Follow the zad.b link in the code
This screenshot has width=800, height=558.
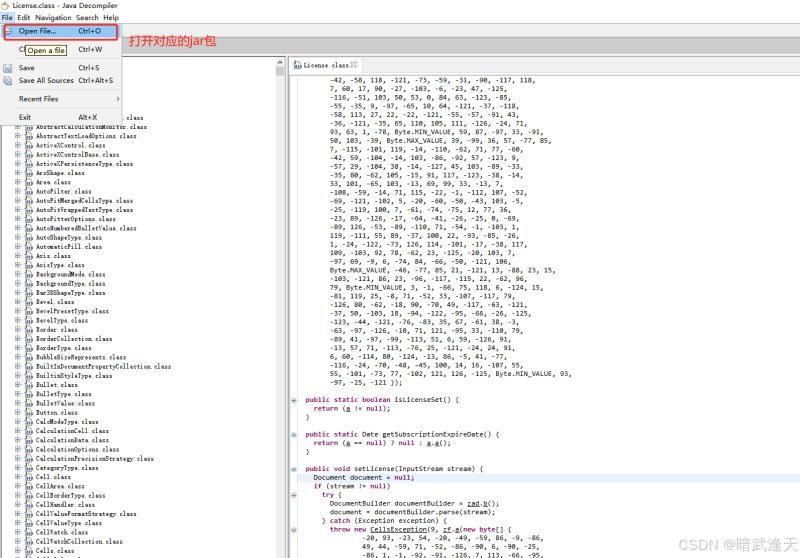coord(479,503)
